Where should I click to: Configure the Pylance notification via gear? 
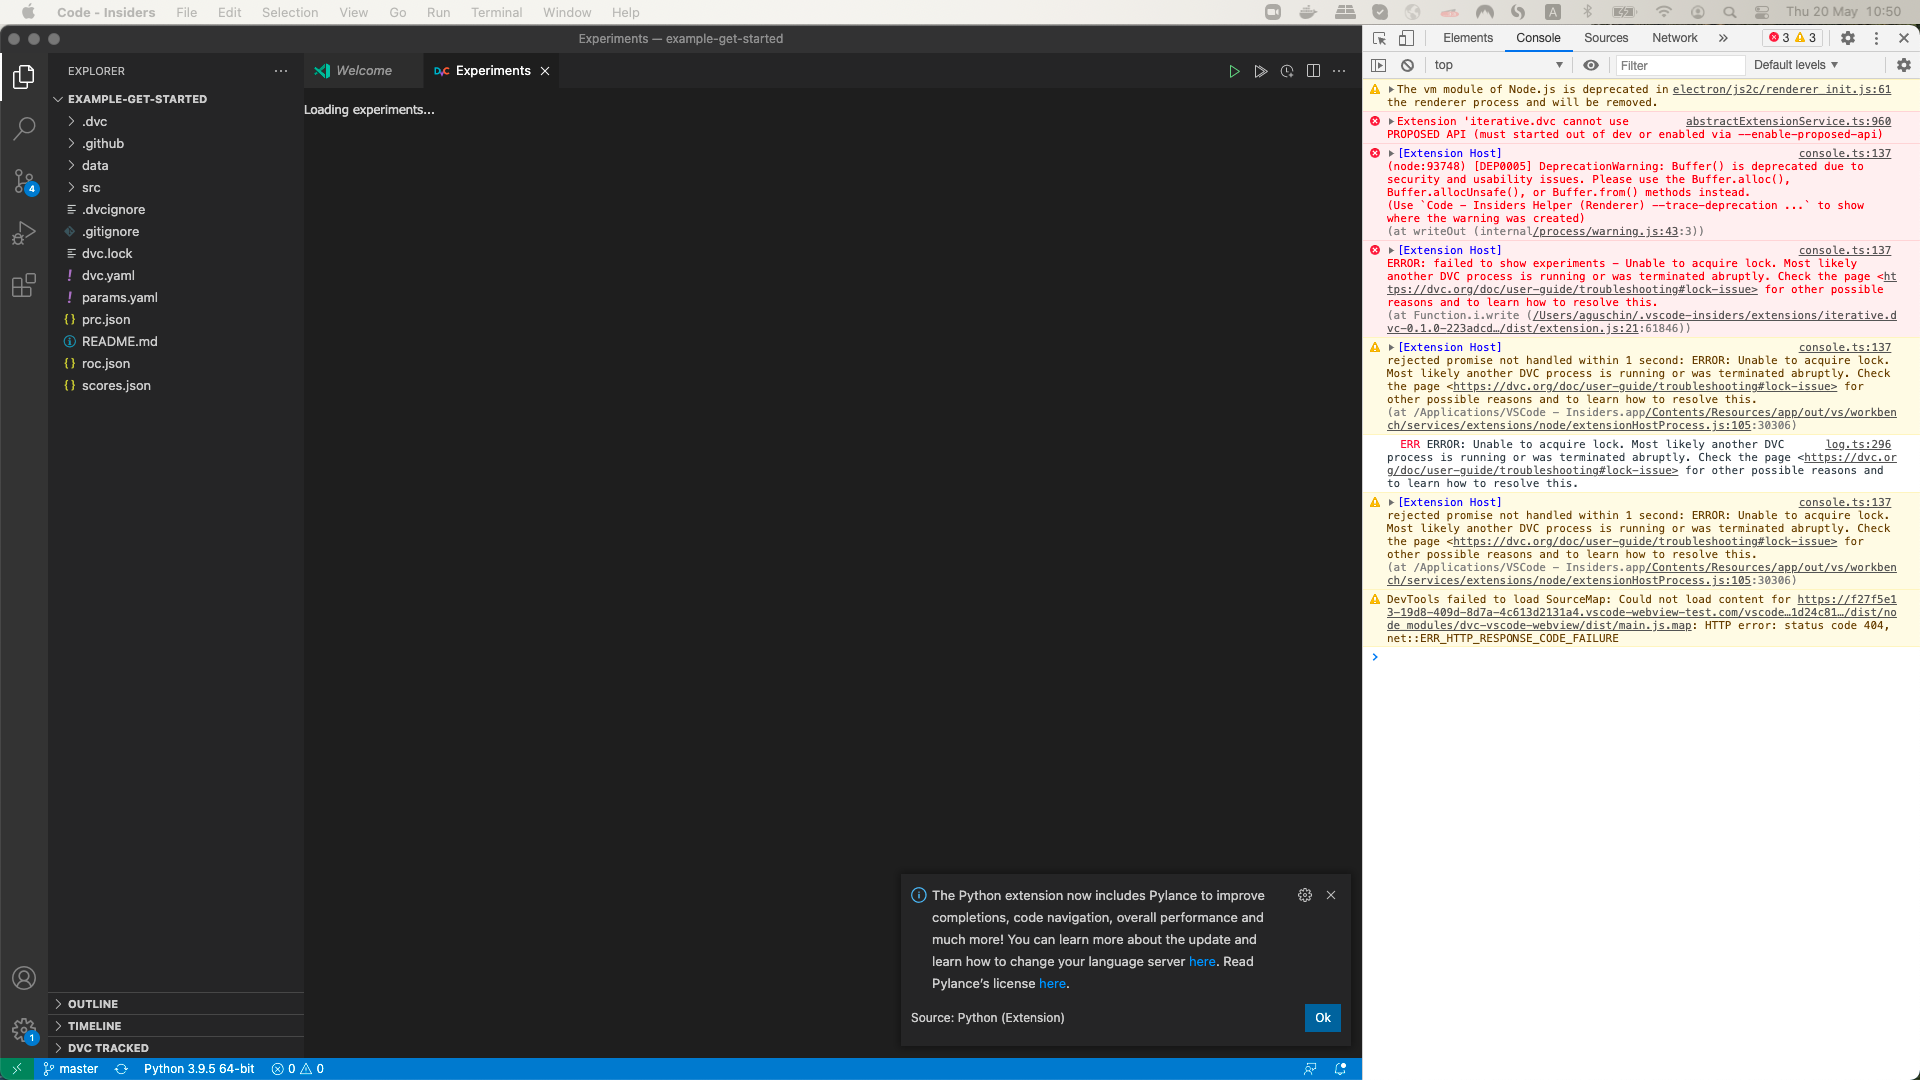pos(1305,895)
